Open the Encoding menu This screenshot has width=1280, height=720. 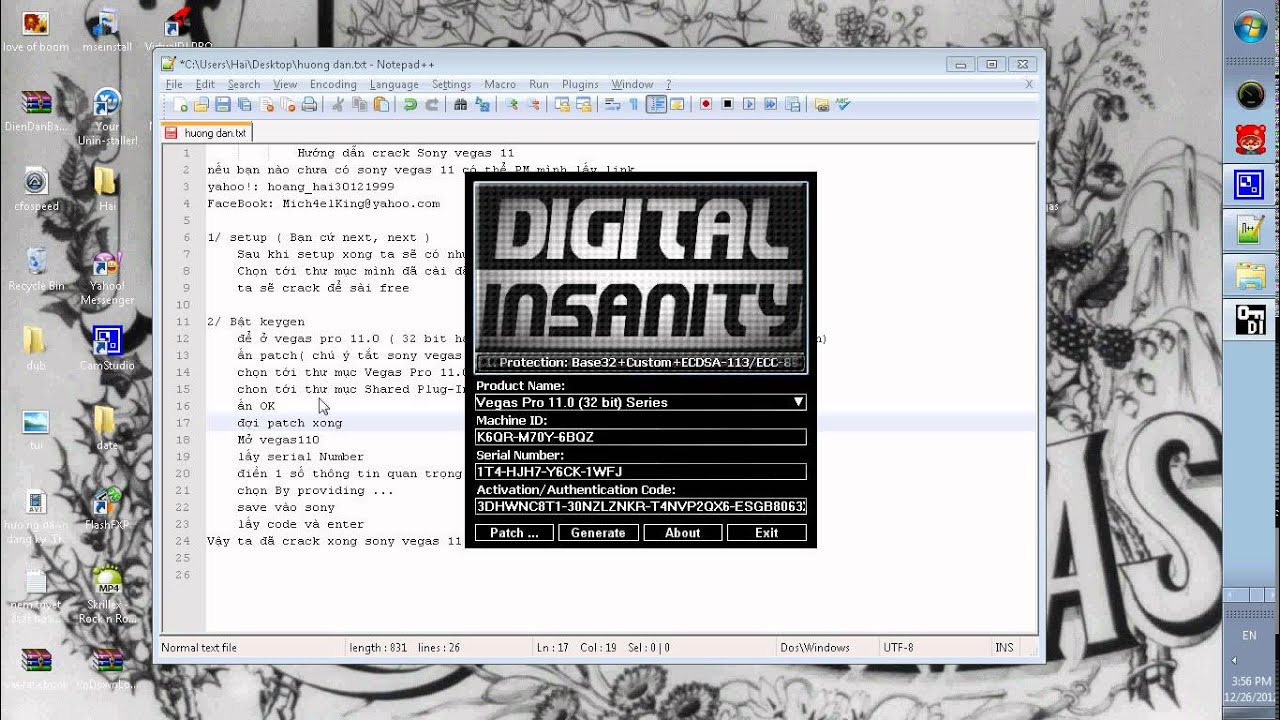tap(333, 84)
